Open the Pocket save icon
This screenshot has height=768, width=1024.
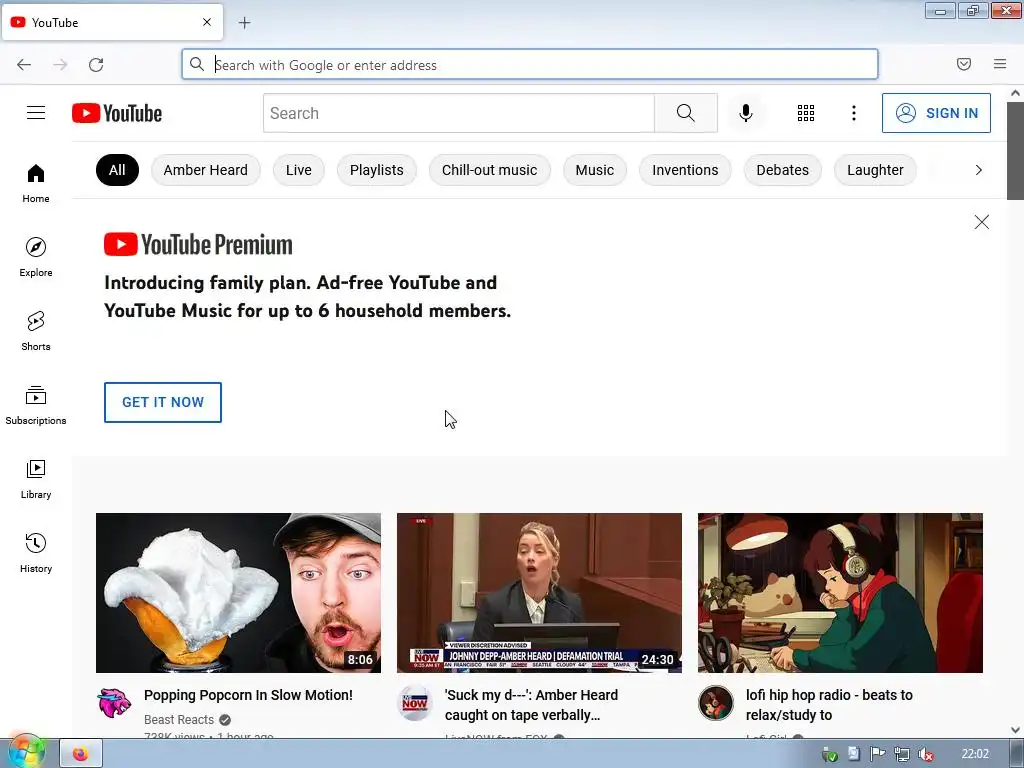tap(964, 64)
